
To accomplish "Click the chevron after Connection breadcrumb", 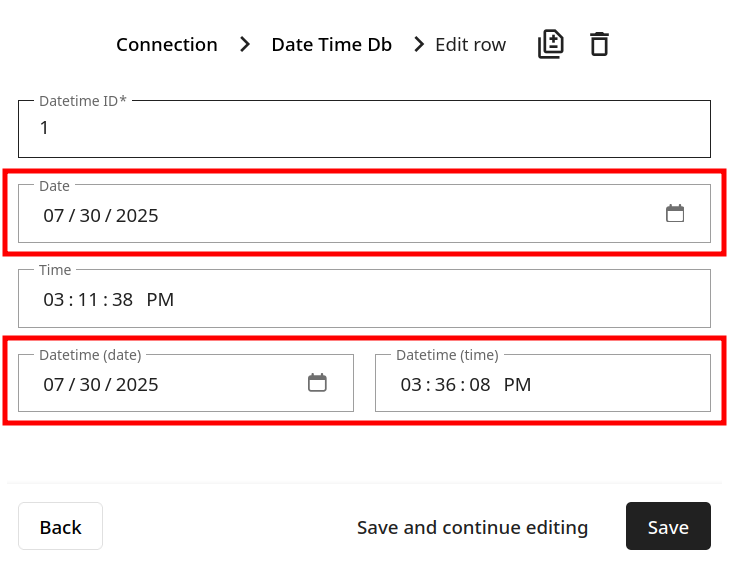I will 245,45.
